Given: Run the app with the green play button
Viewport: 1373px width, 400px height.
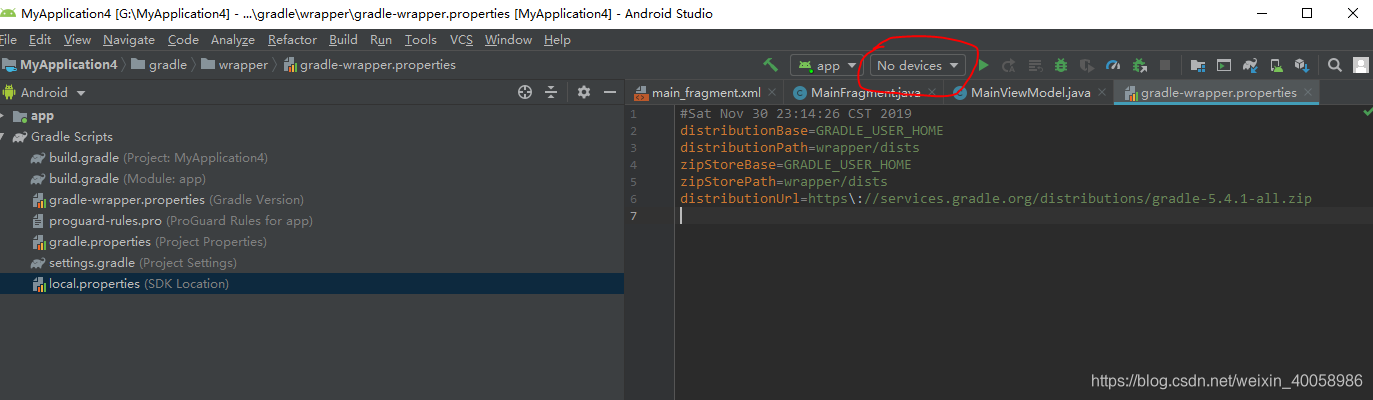Looking at the screenshot, I should coord(983,65).
